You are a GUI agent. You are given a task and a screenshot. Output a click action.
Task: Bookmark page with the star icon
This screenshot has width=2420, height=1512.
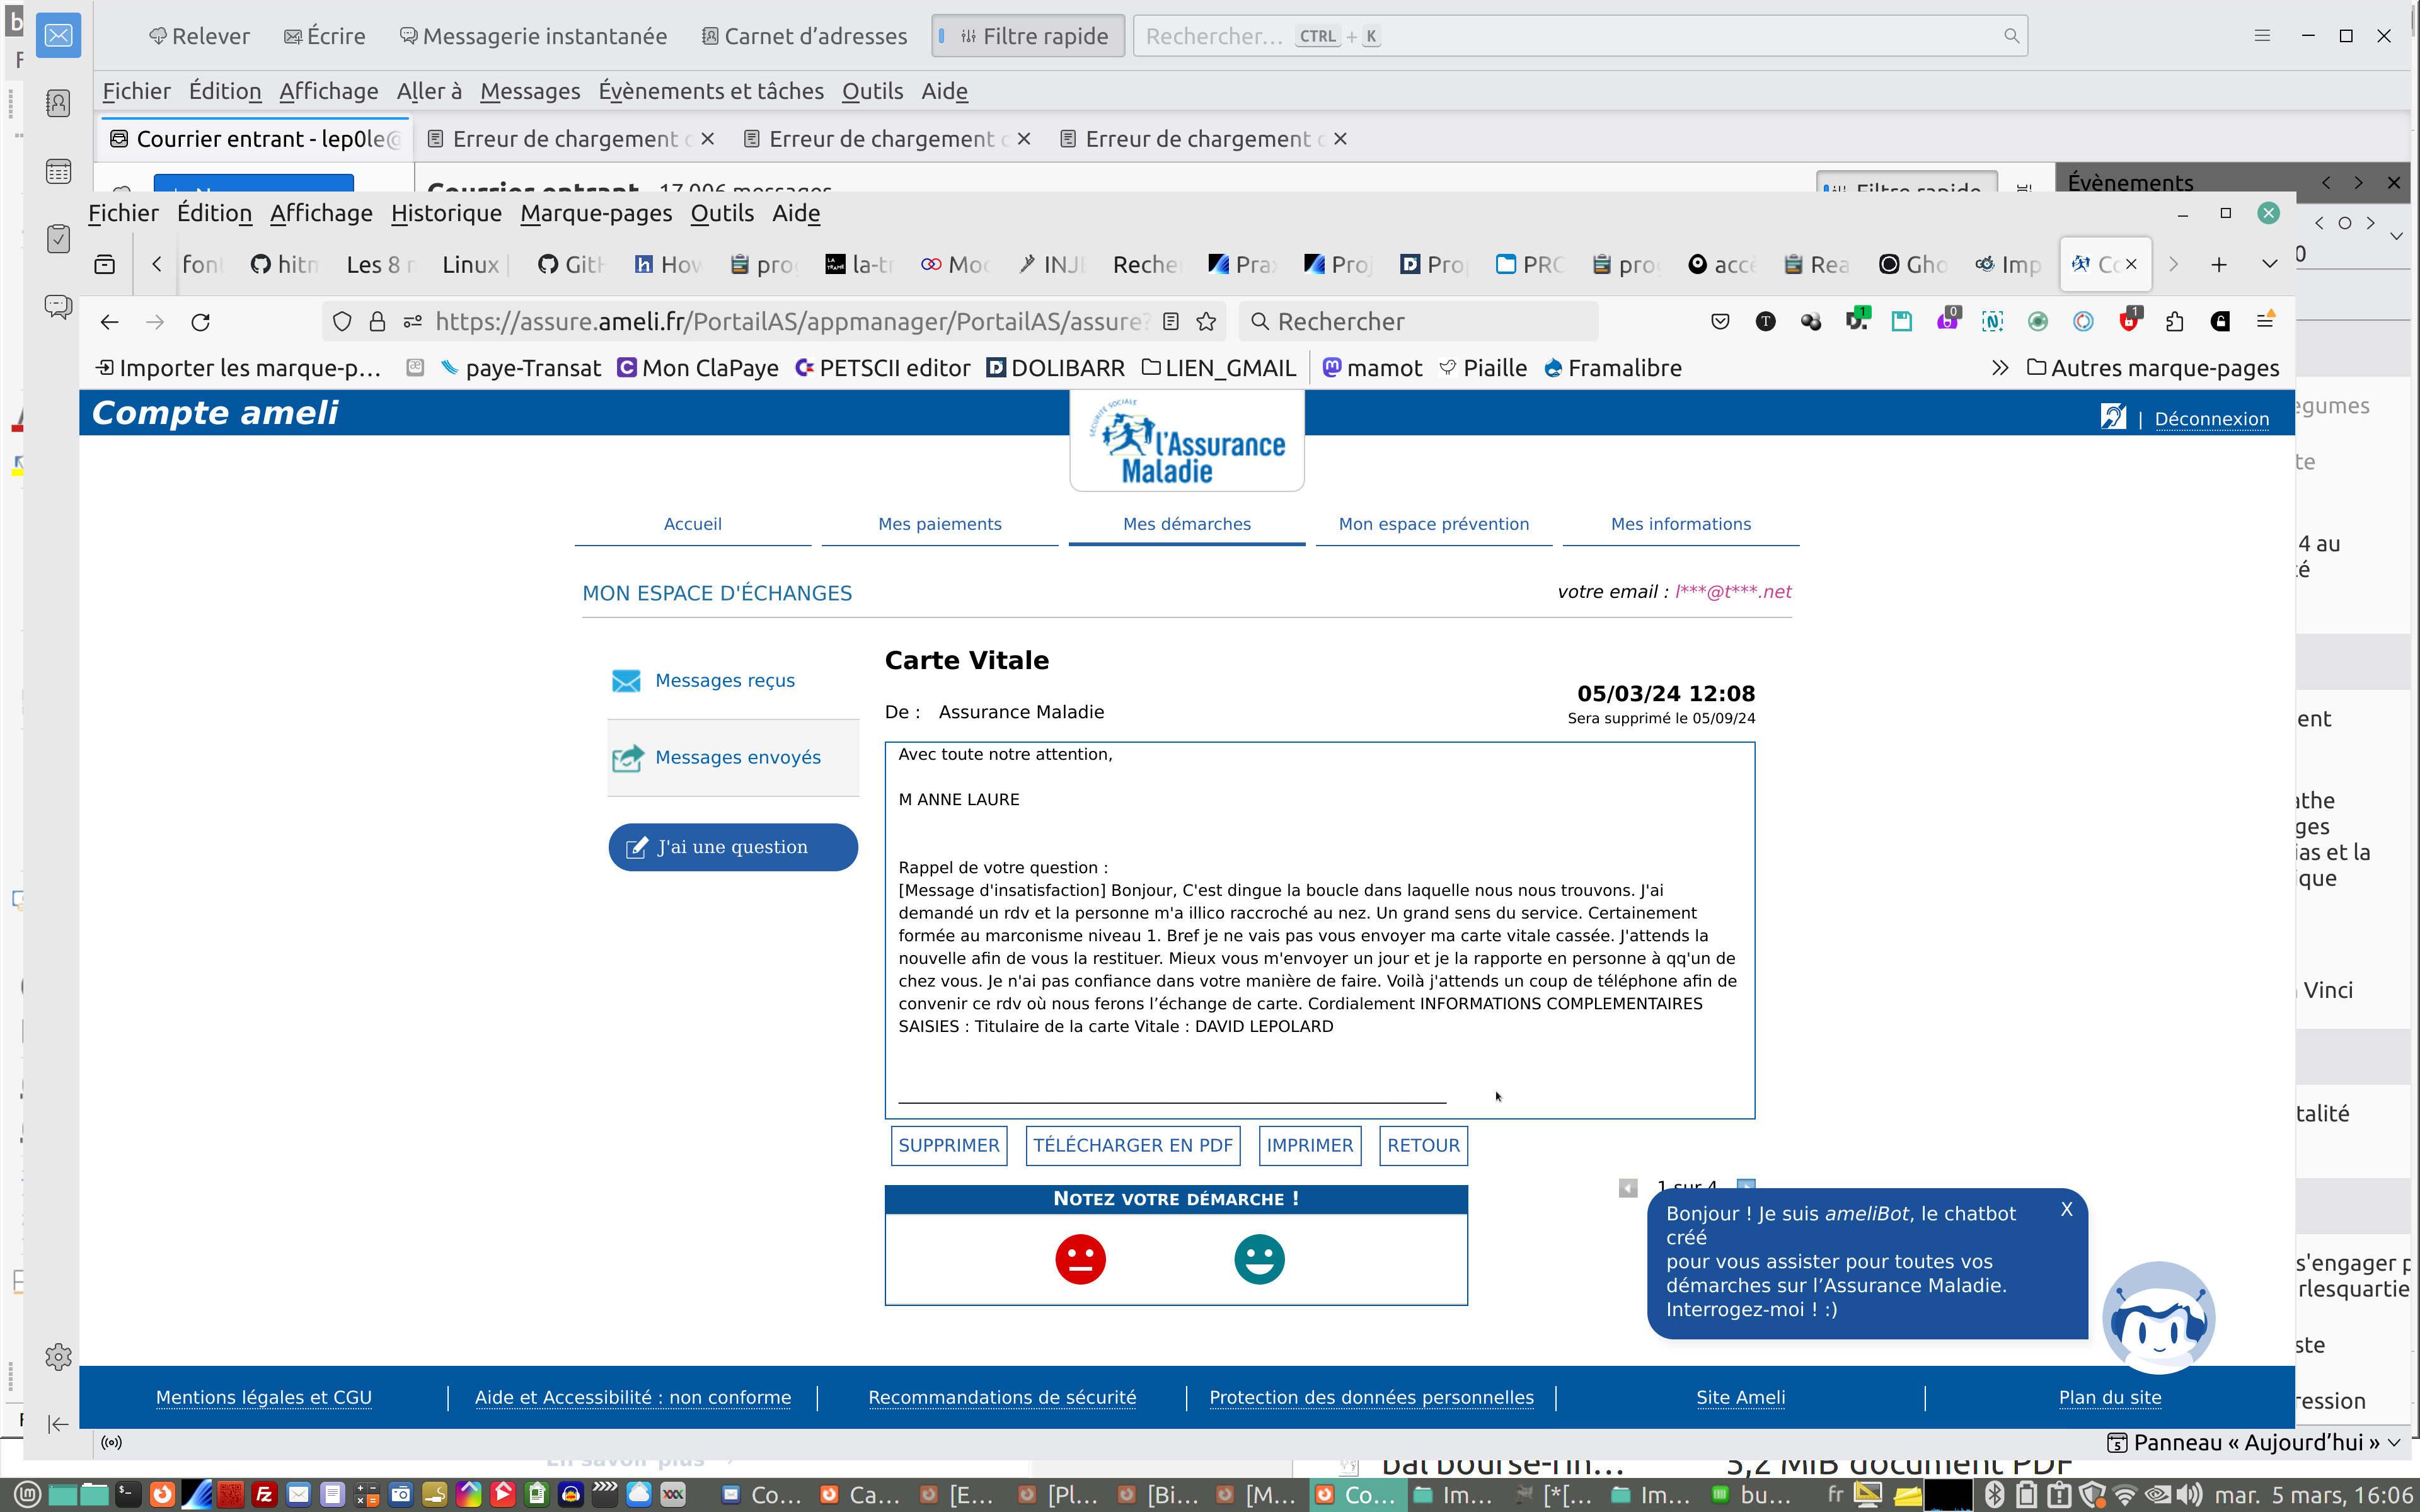coord(1207,322)
